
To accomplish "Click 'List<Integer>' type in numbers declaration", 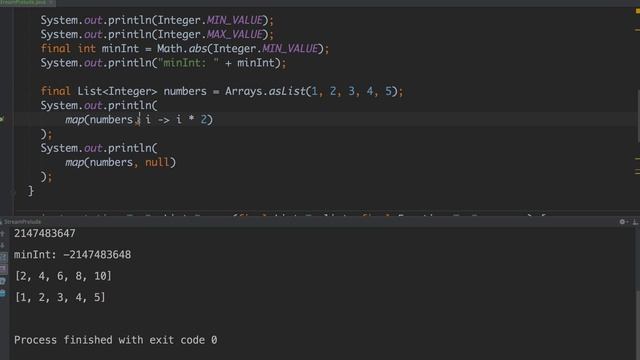I will [x=117, y=91].
